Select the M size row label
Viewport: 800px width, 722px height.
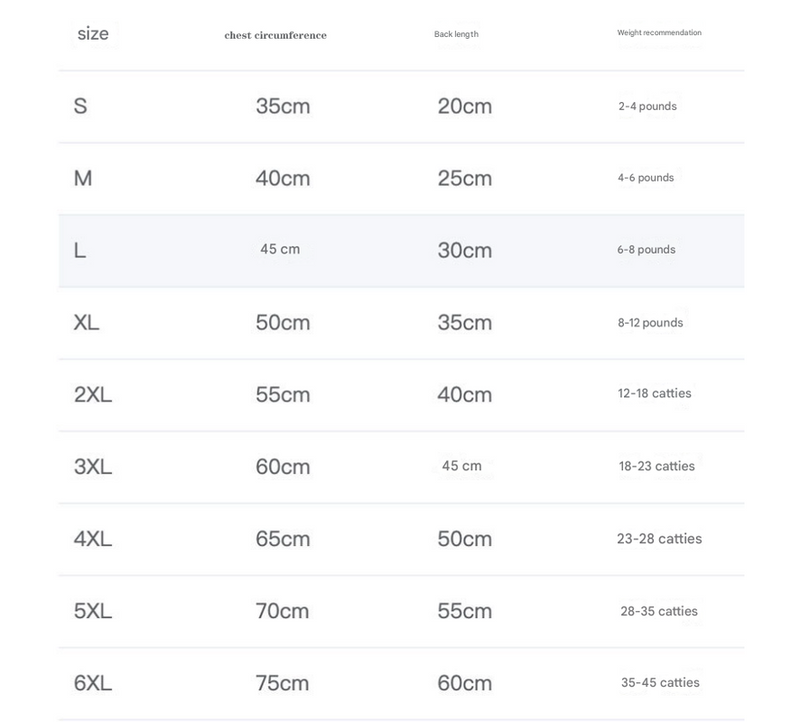click(83, 178)
